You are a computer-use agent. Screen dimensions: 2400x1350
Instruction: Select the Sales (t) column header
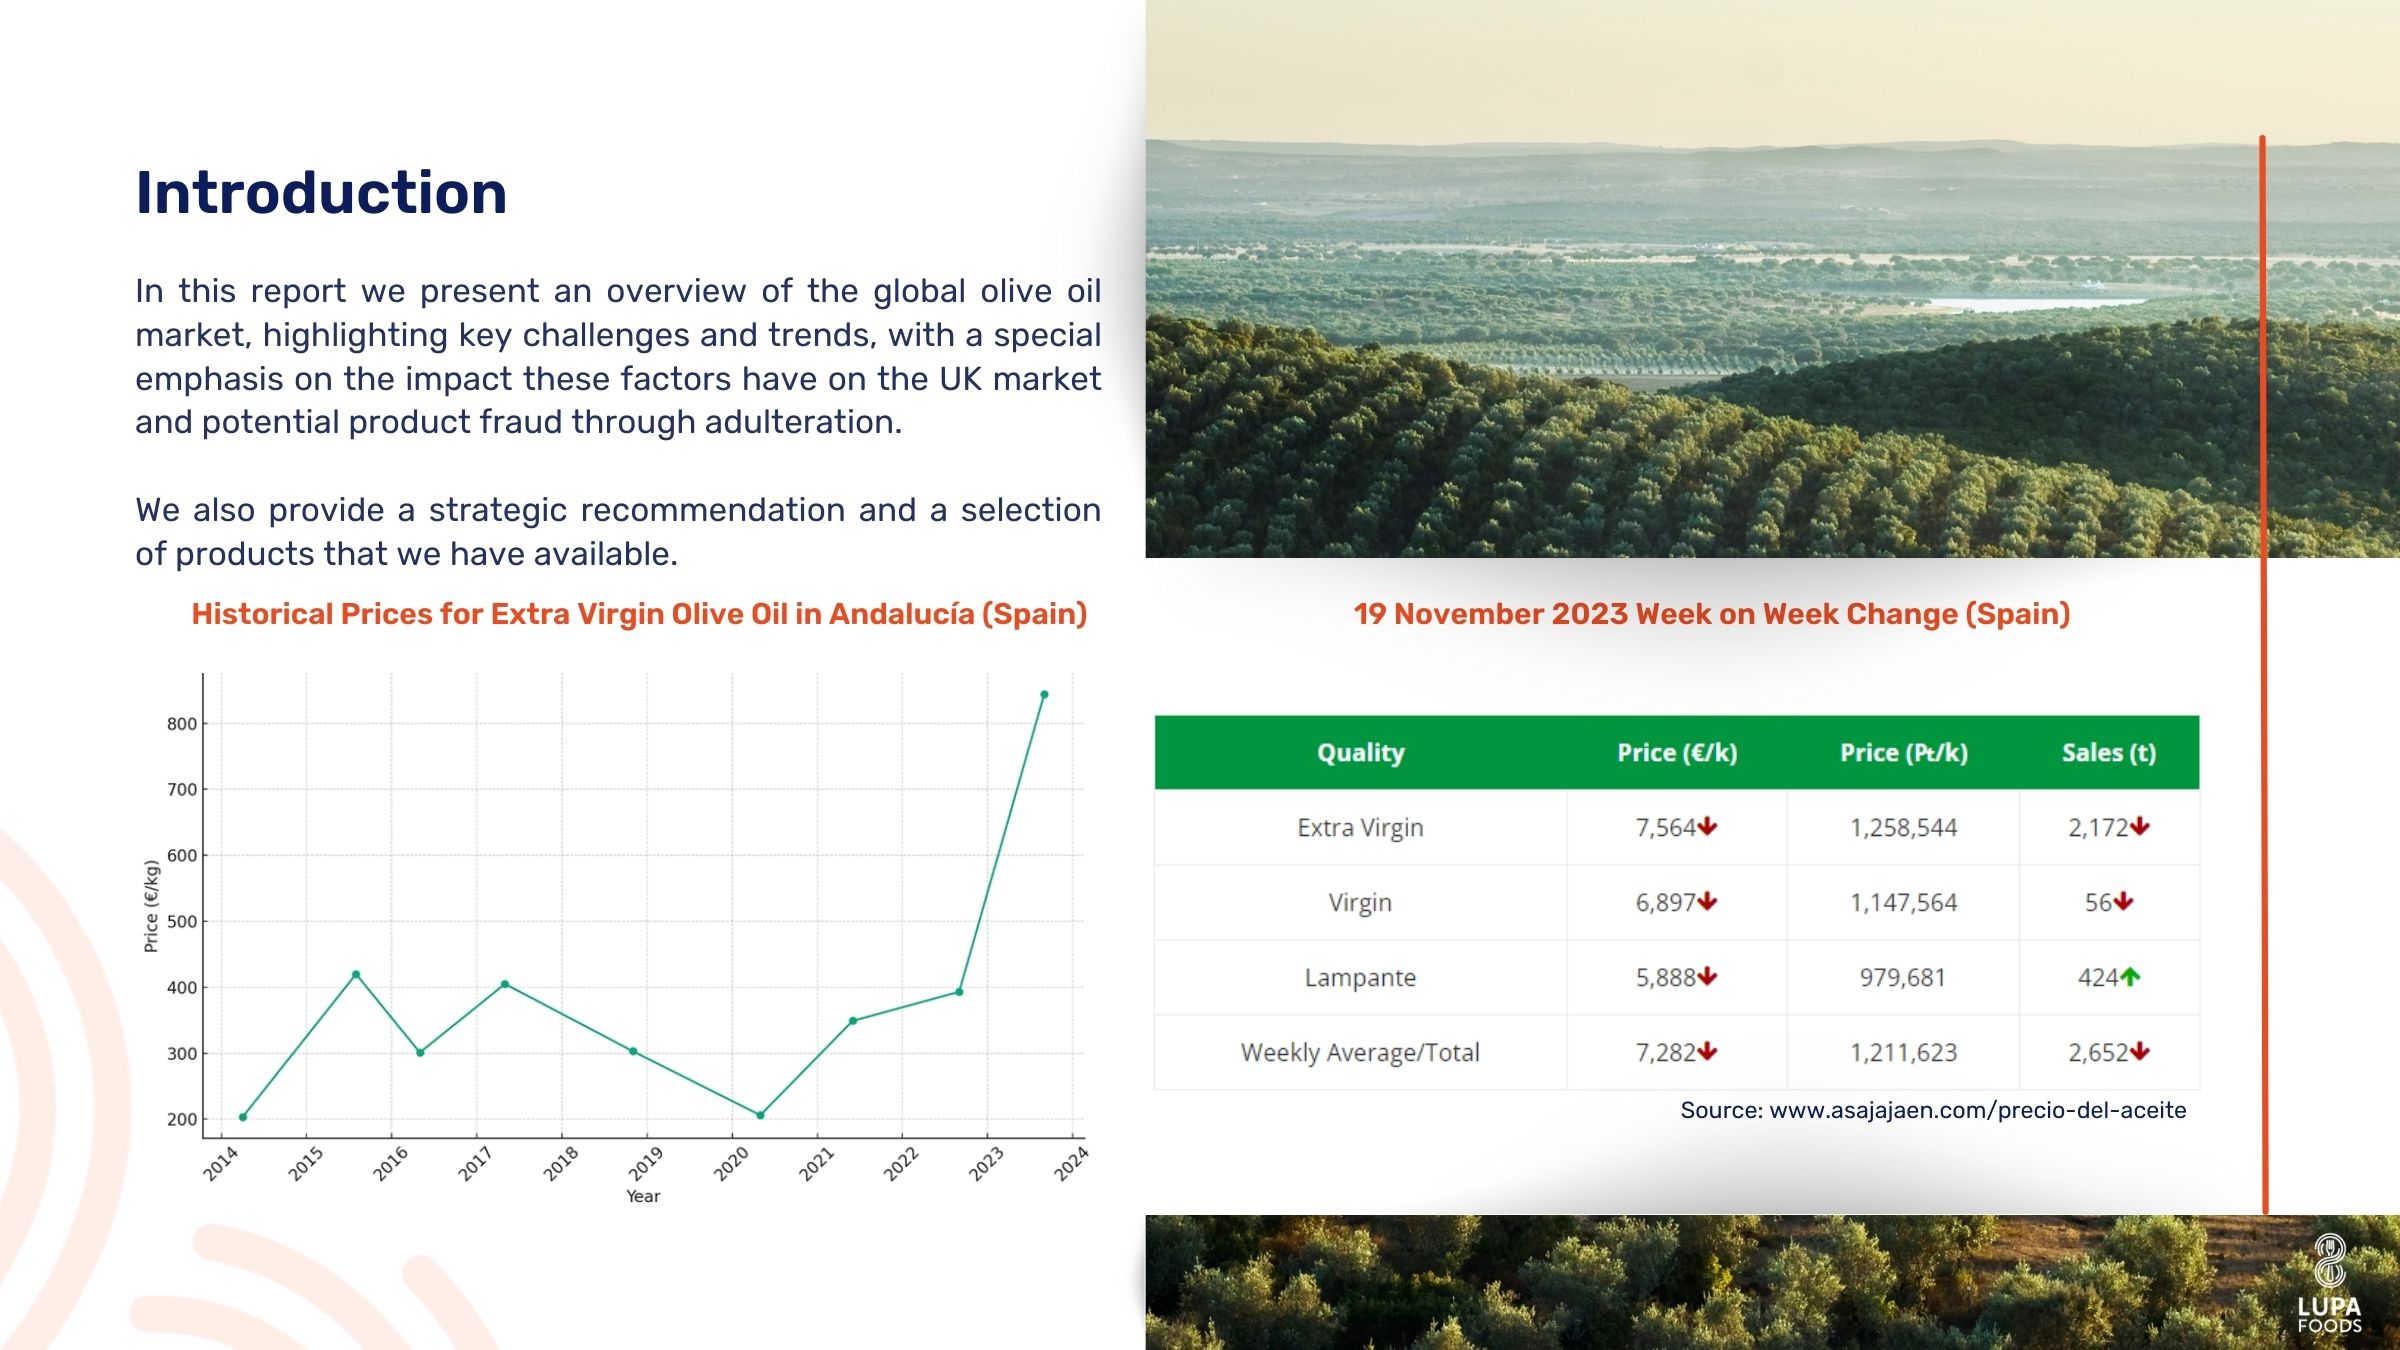(2108, 752)
